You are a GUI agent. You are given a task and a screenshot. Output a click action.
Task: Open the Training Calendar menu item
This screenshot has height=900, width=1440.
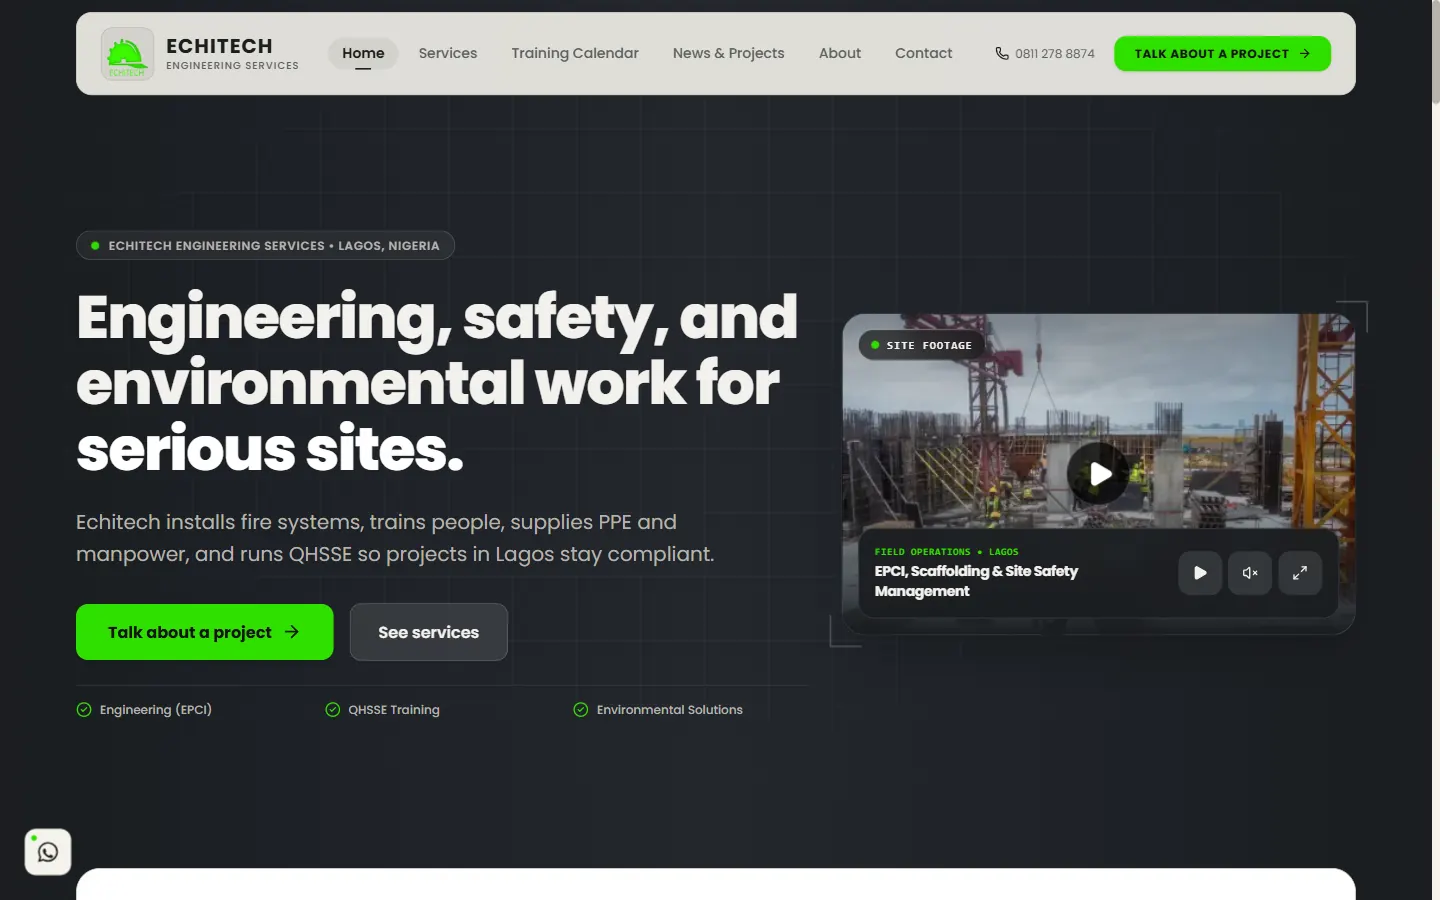click(x=575, y=53)
